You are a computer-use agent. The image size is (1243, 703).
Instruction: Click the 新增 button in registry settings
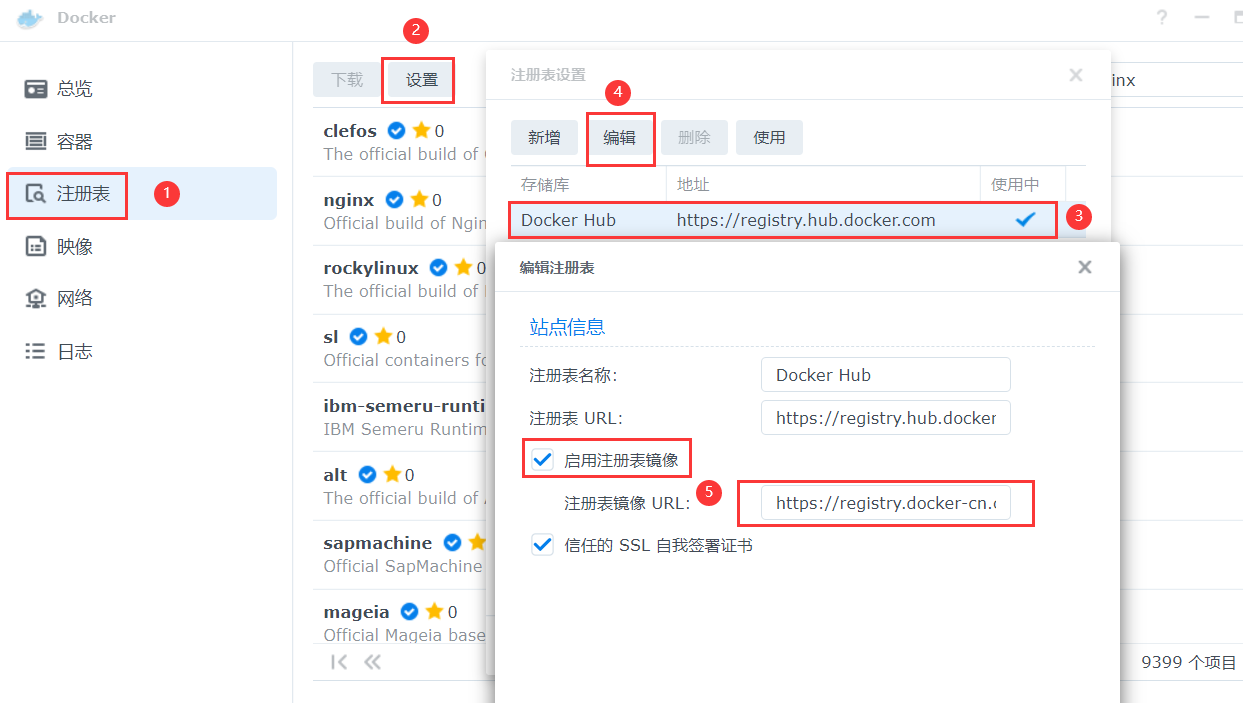coord(544,138)
